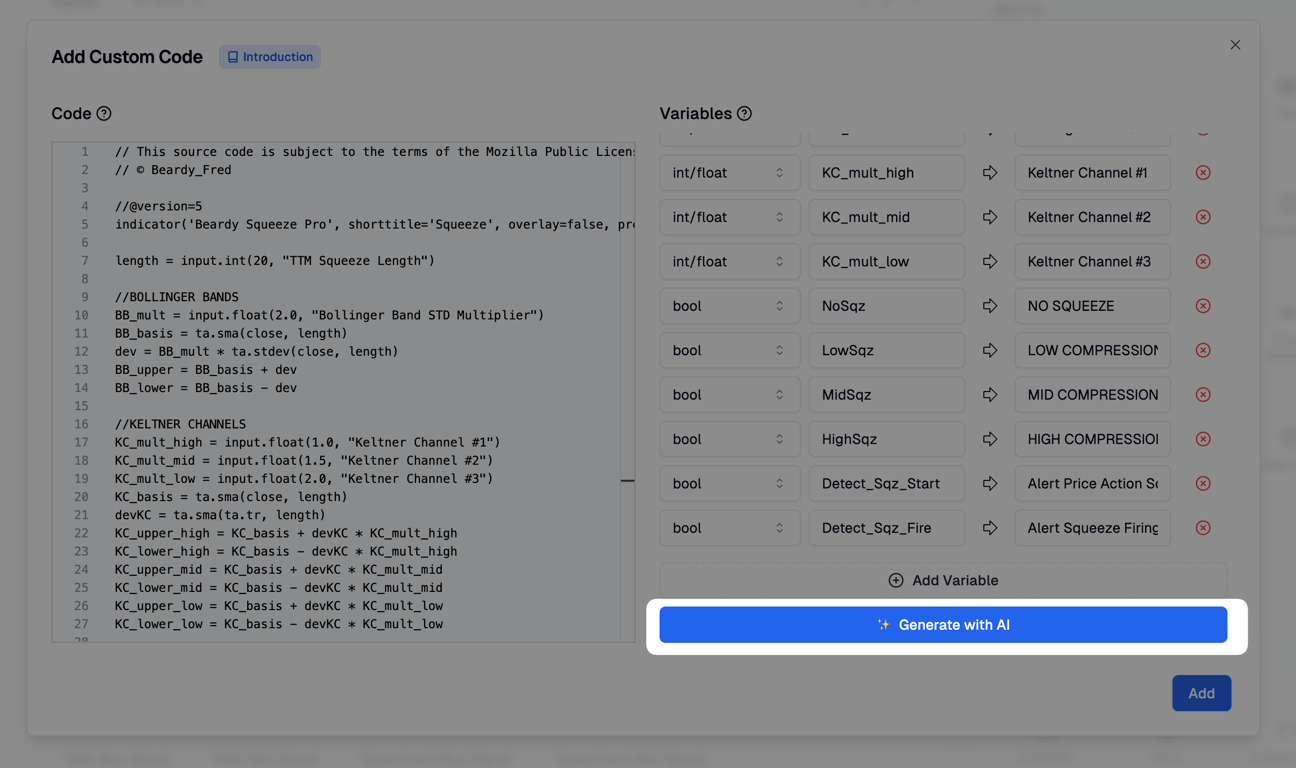Delete the NoSqz variable row
Screen dimensions: 1296x768
[x=1203, y=306]
